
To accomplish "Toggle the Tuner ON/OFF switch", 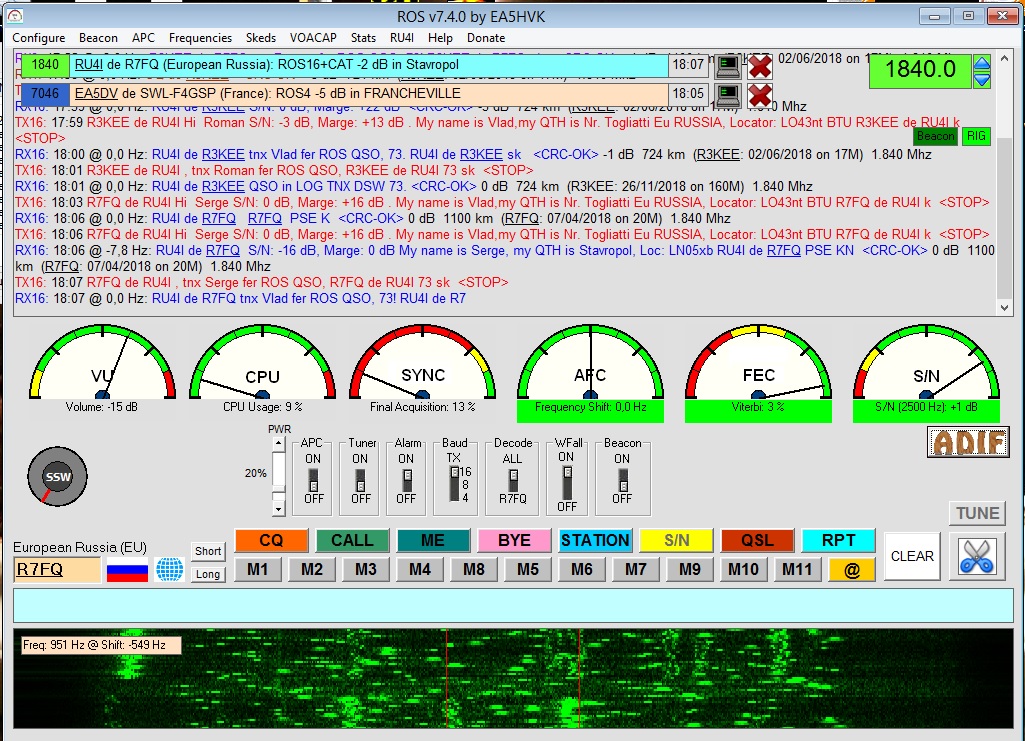I will pyautogui.click(x=360, y=478).
